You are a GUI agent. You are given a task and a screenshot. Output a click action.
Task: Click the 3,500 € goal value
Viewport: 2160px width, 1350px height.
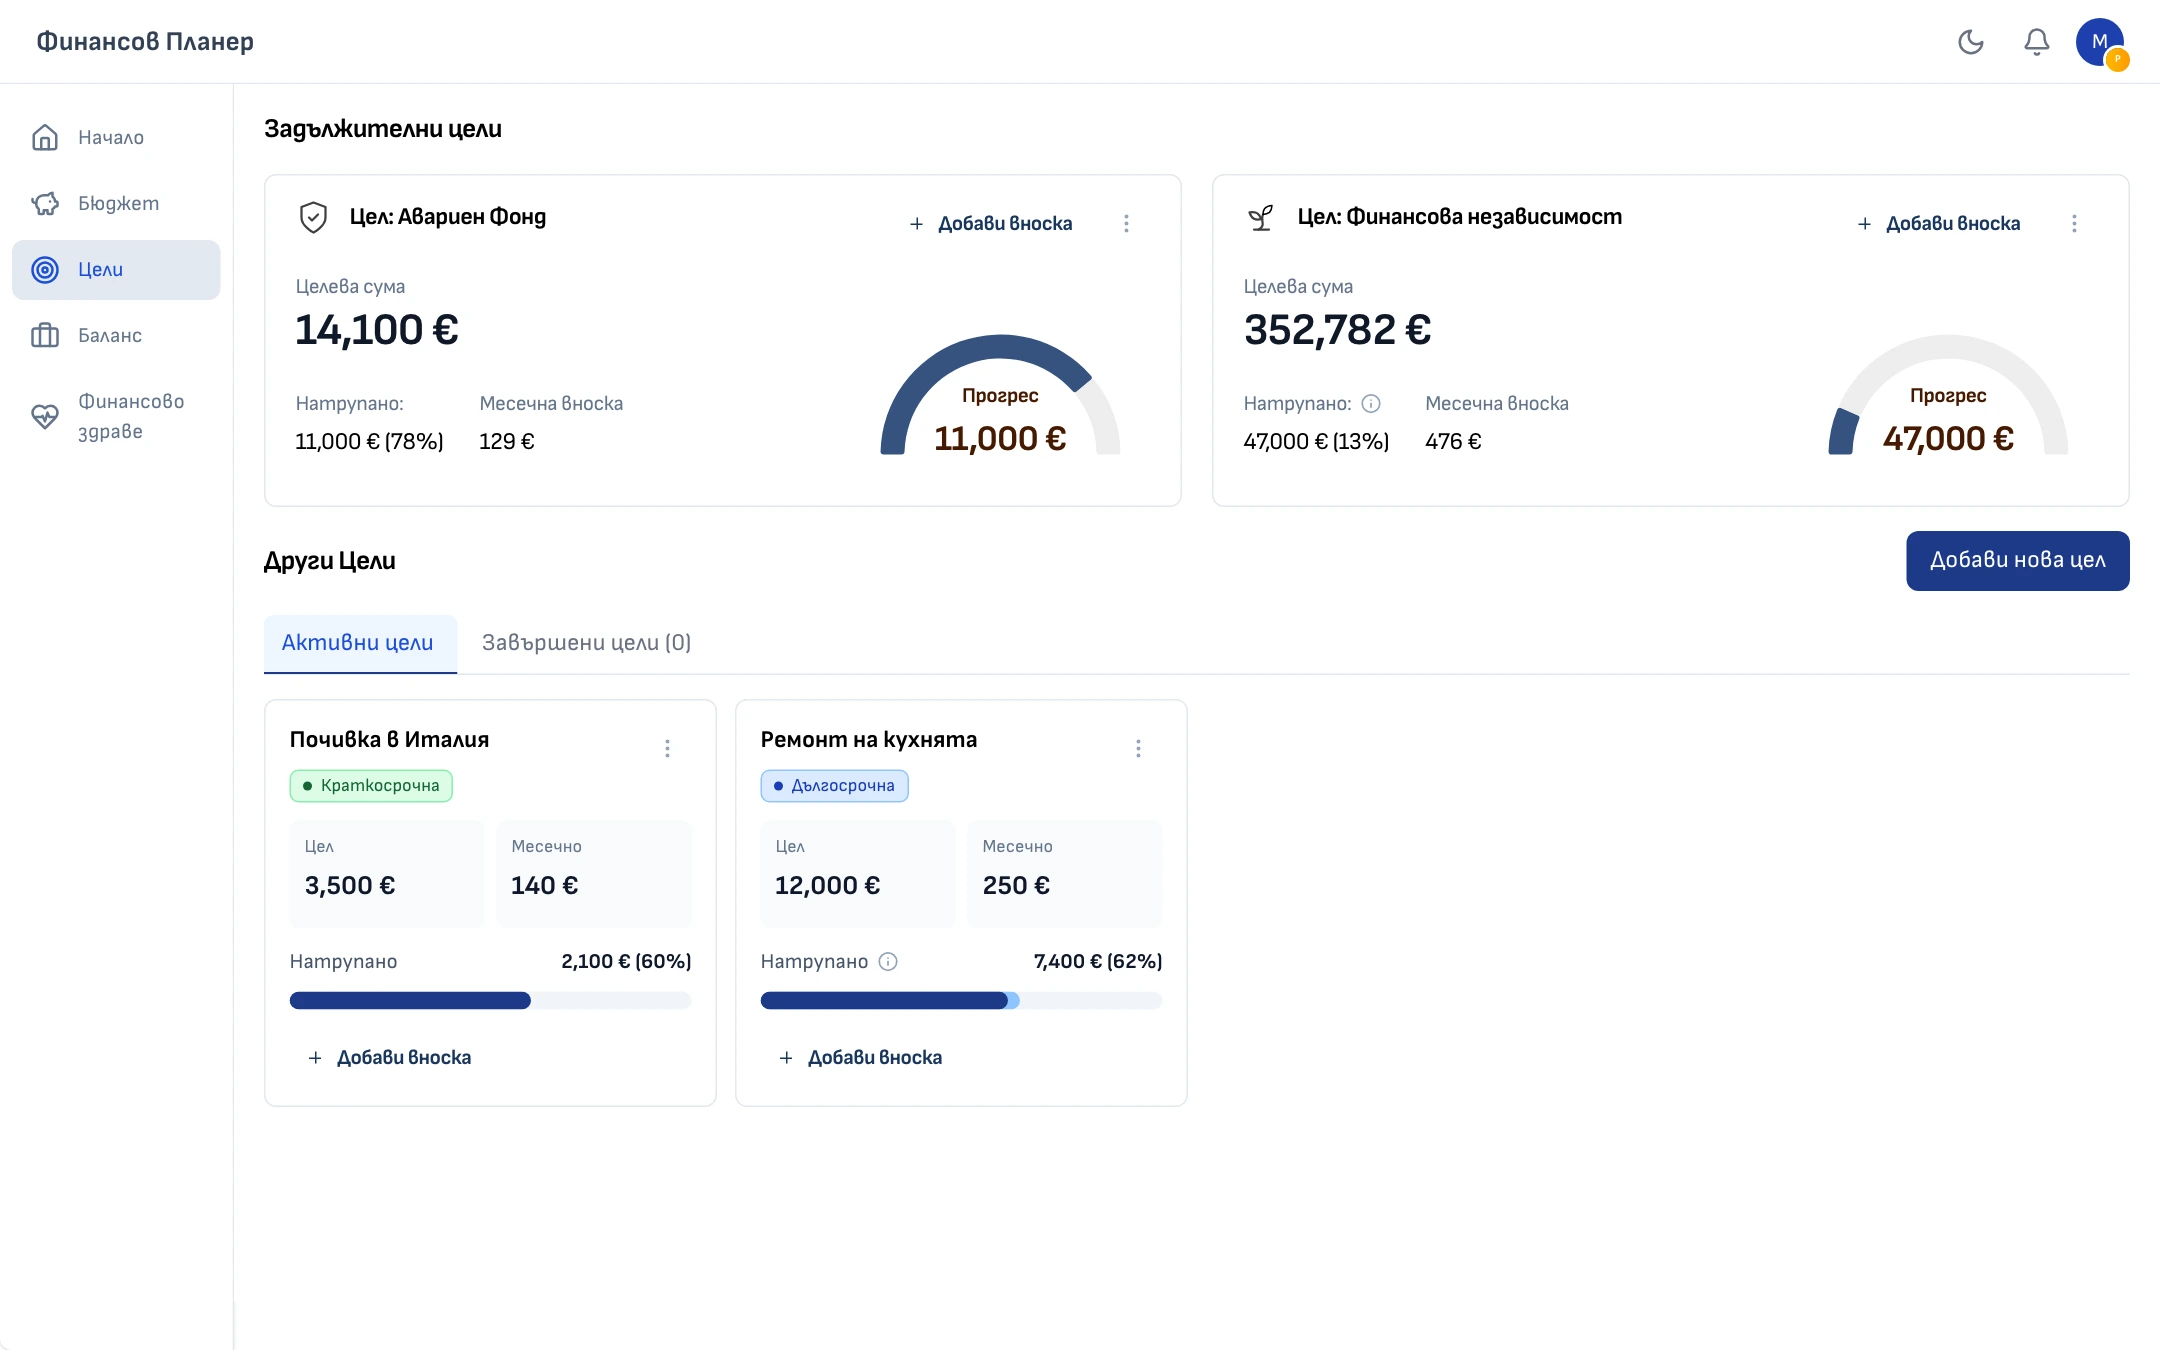coord(350,885)
